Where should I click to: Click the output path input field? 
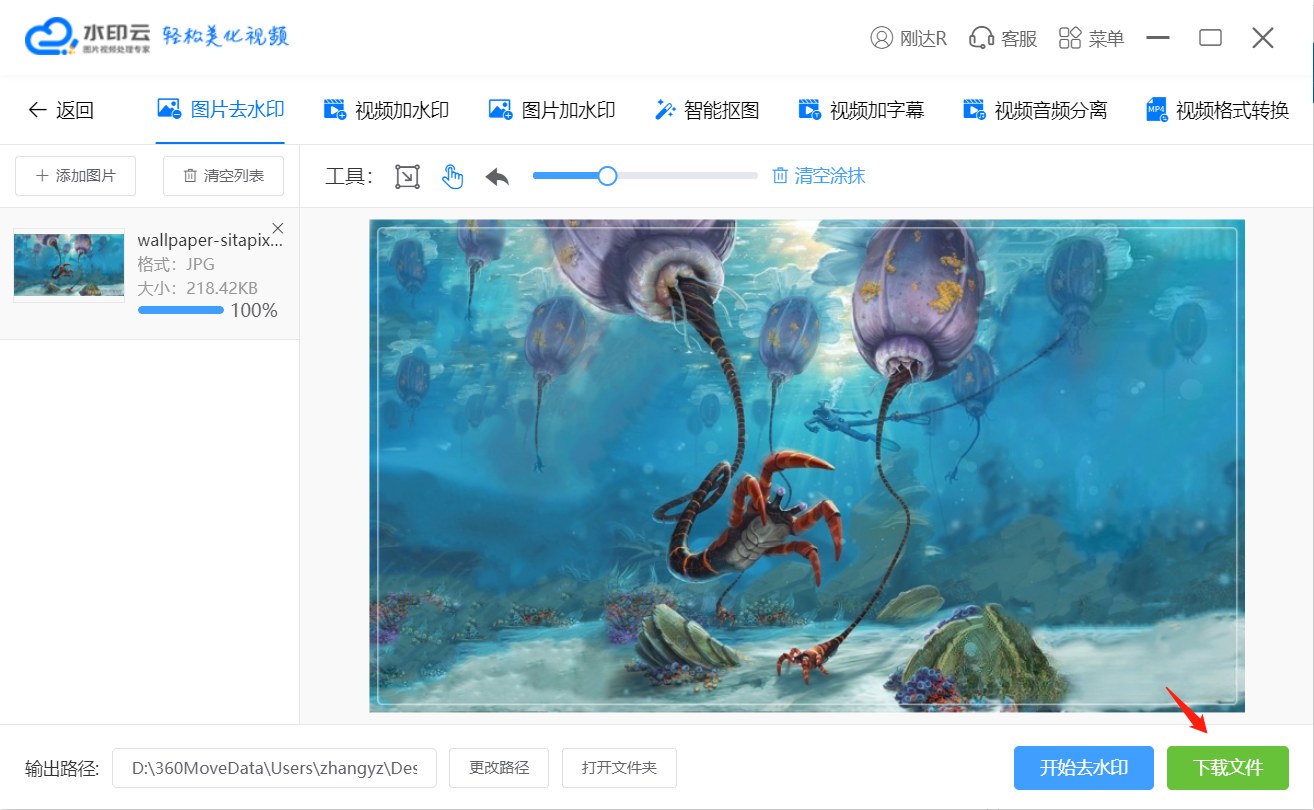pos(274,768)
